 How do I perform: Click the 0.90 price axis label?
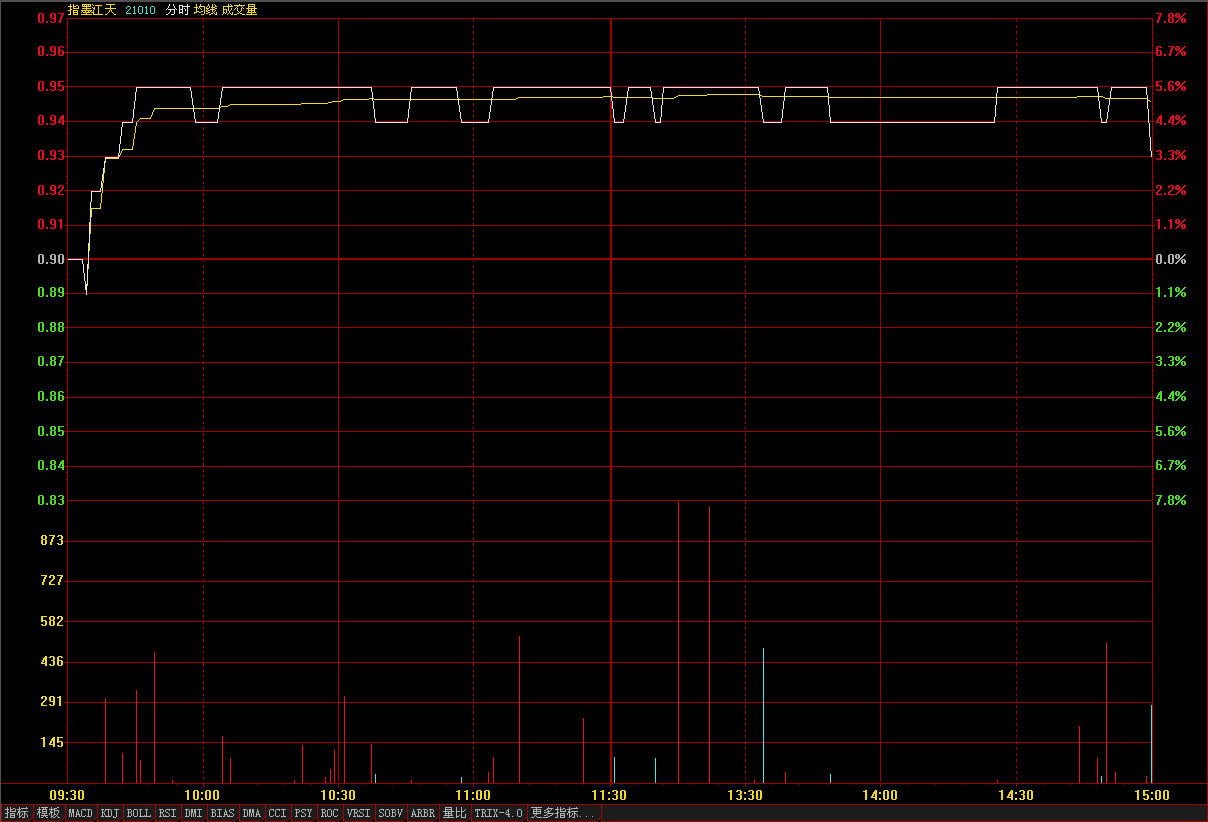[50, 259]
